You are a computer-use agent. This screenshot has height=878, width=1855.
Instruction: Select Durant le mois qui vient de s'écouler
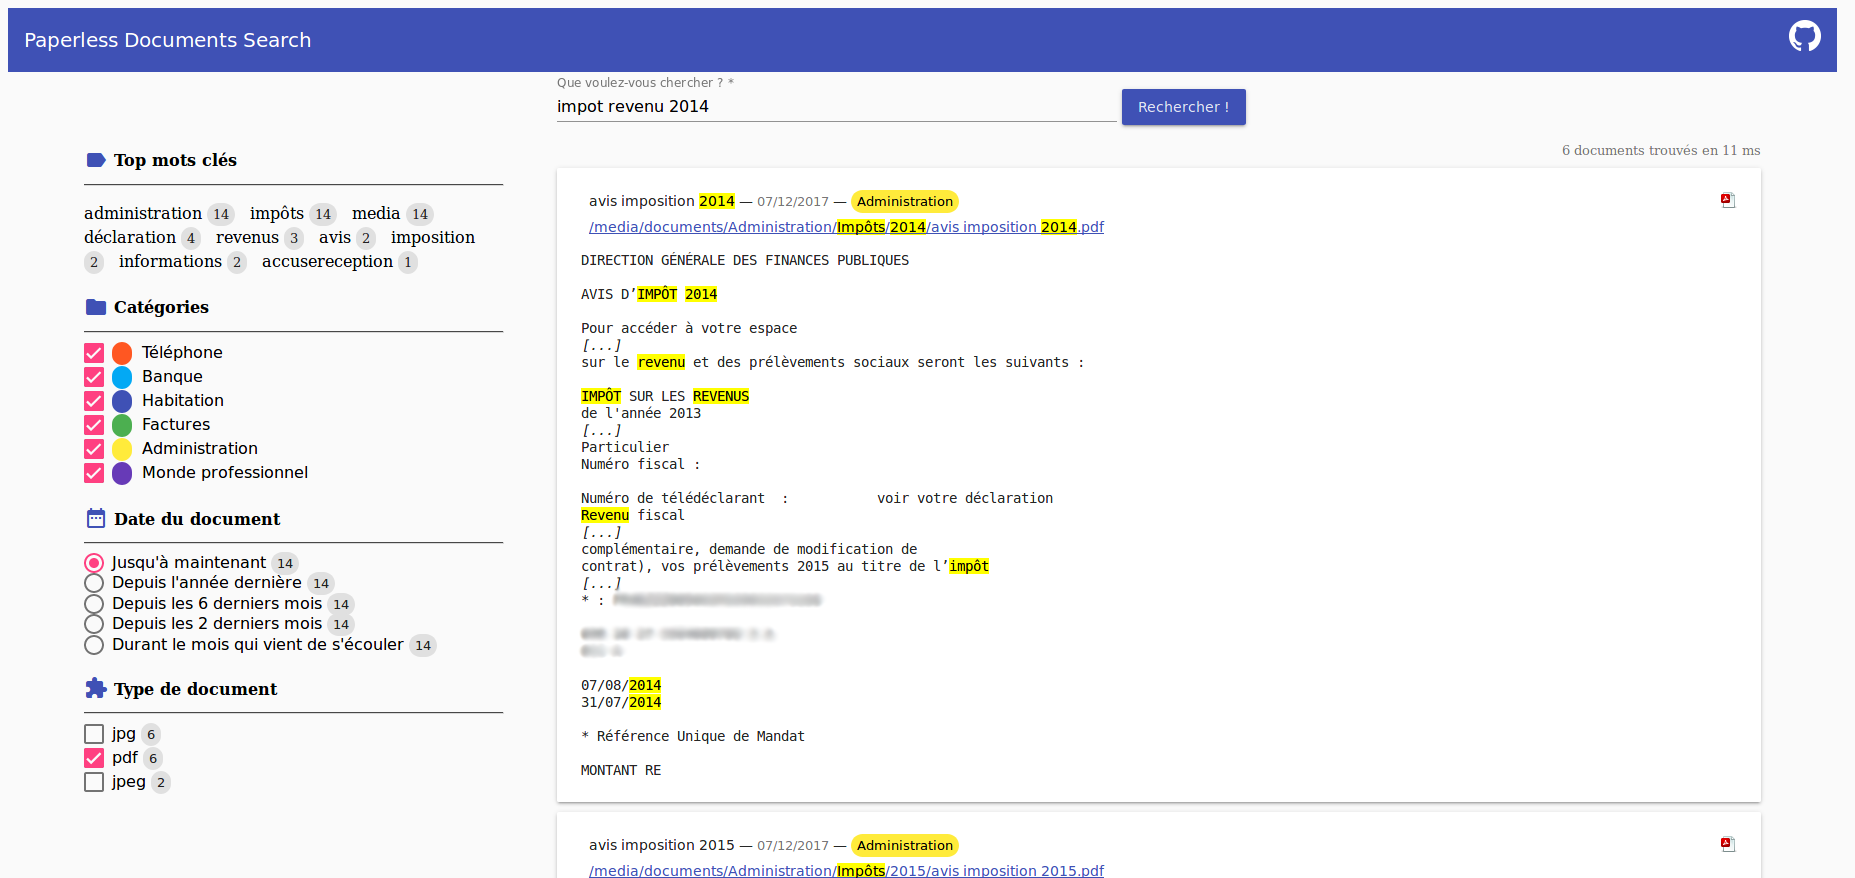click(x=94, y=645)
